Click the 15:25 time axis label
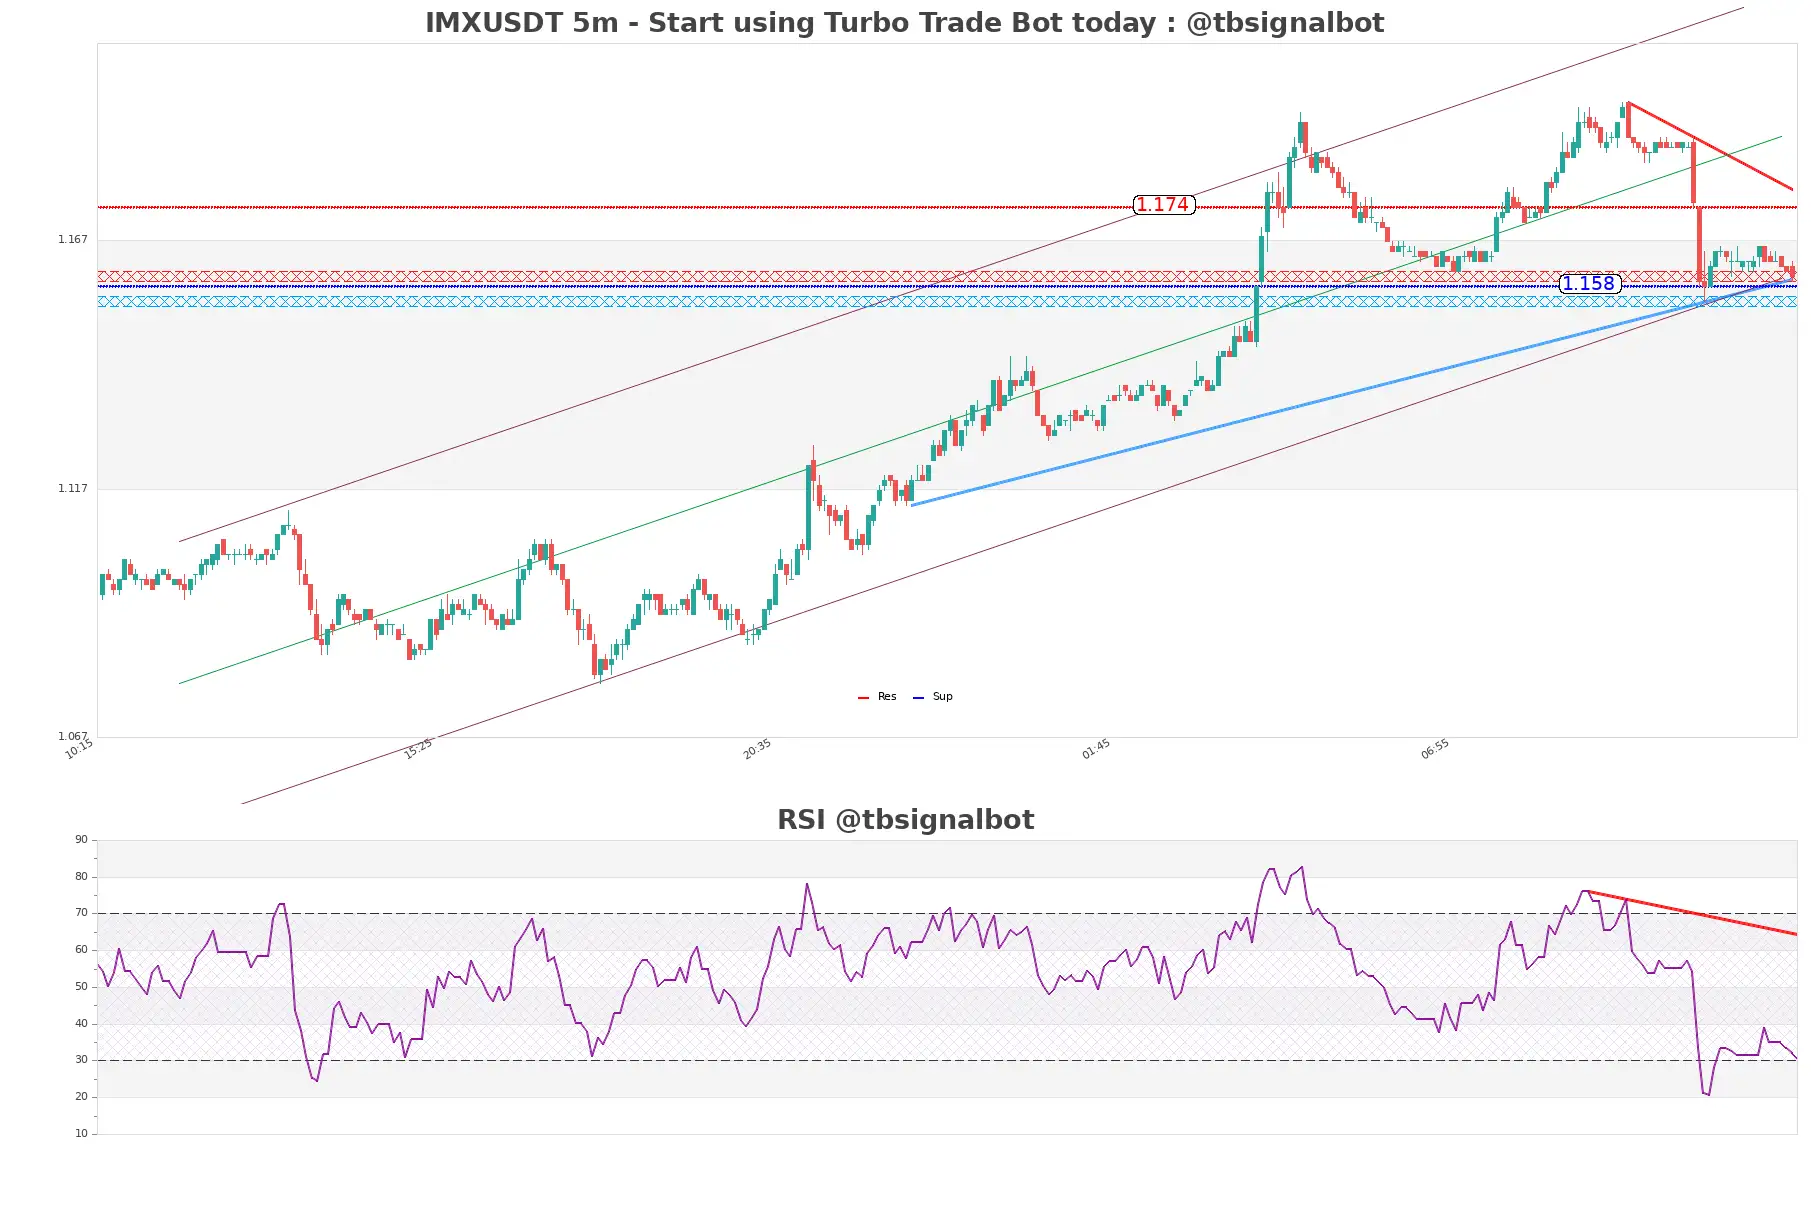 (418, 749)
